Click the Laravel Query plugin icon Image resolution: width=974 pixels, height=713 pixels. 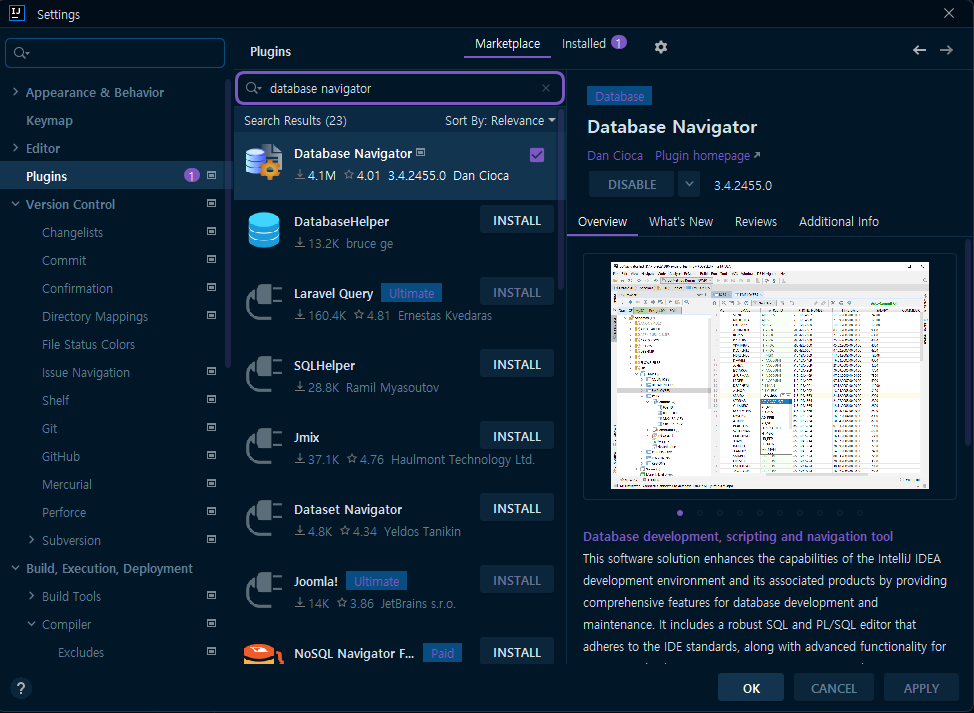coord(264,302)
